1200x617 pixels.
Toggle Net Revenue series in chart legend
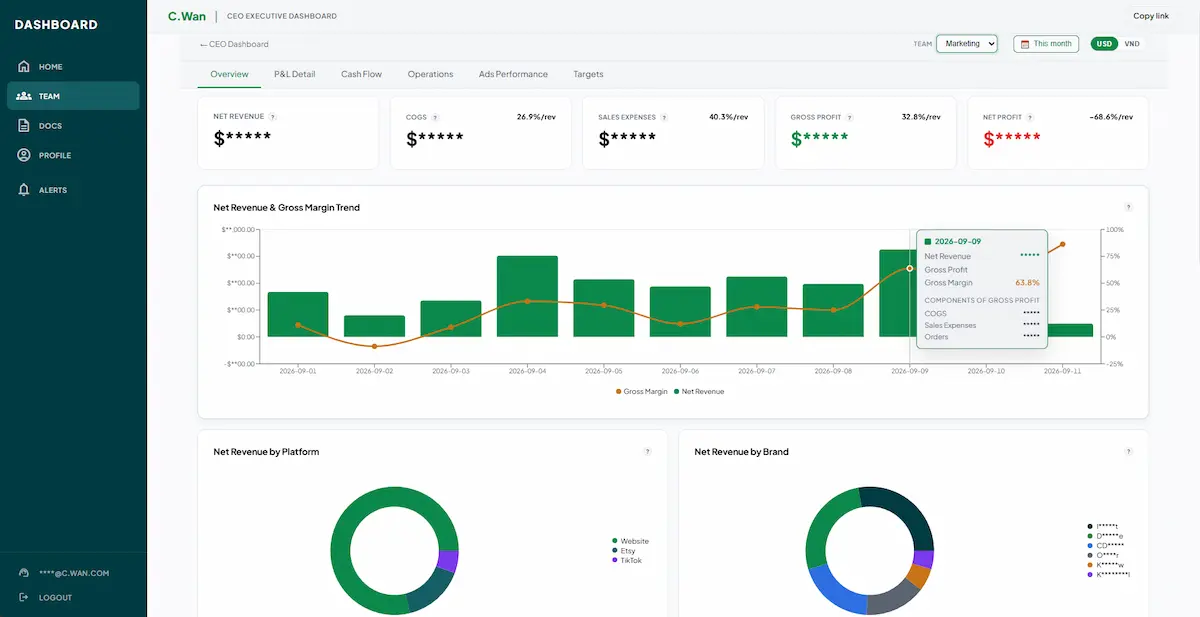pos(699,391)
